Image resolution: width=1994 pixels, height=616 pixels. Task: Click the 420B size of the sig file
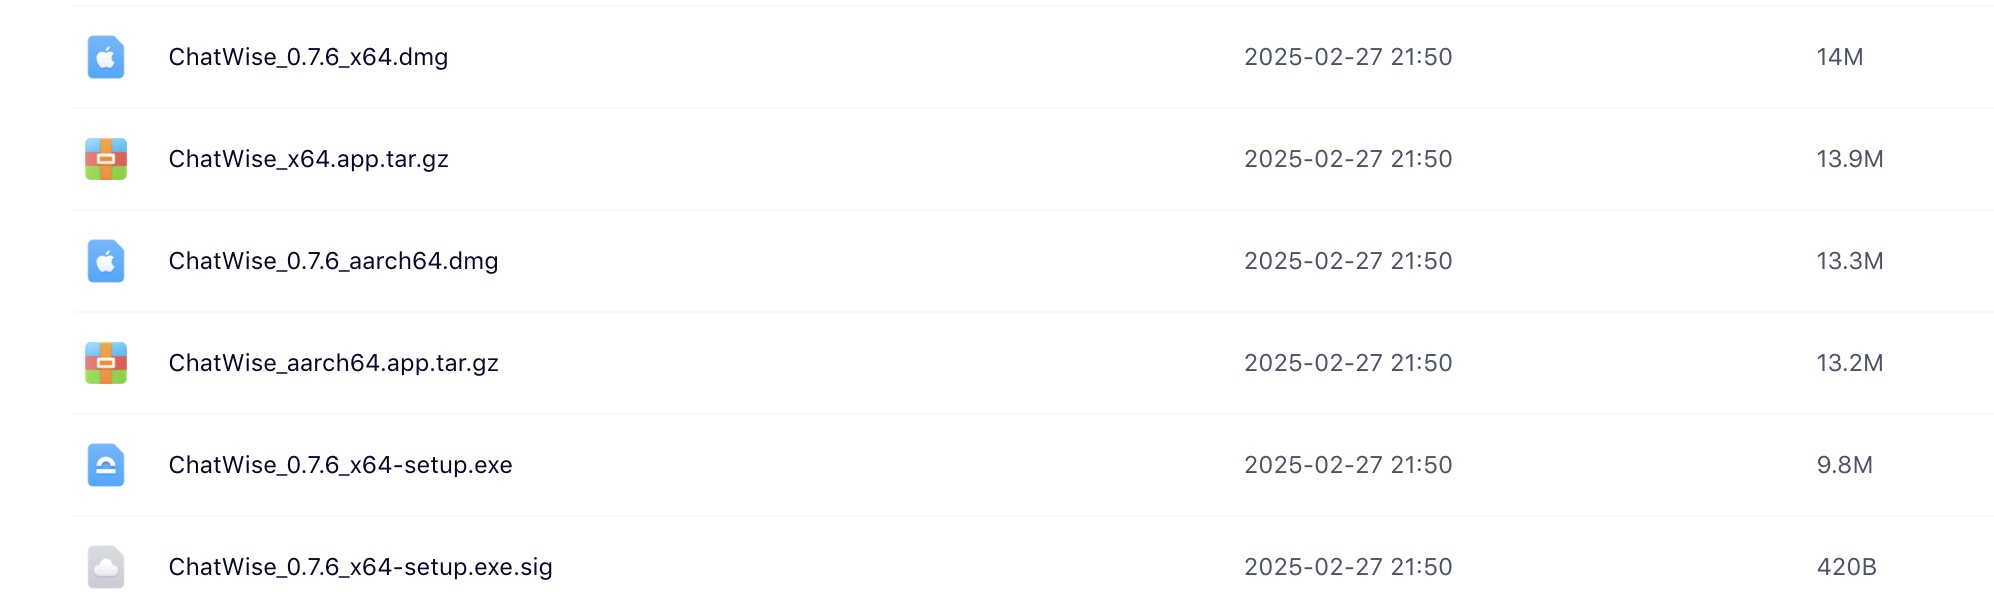[x=1846, y=567]
